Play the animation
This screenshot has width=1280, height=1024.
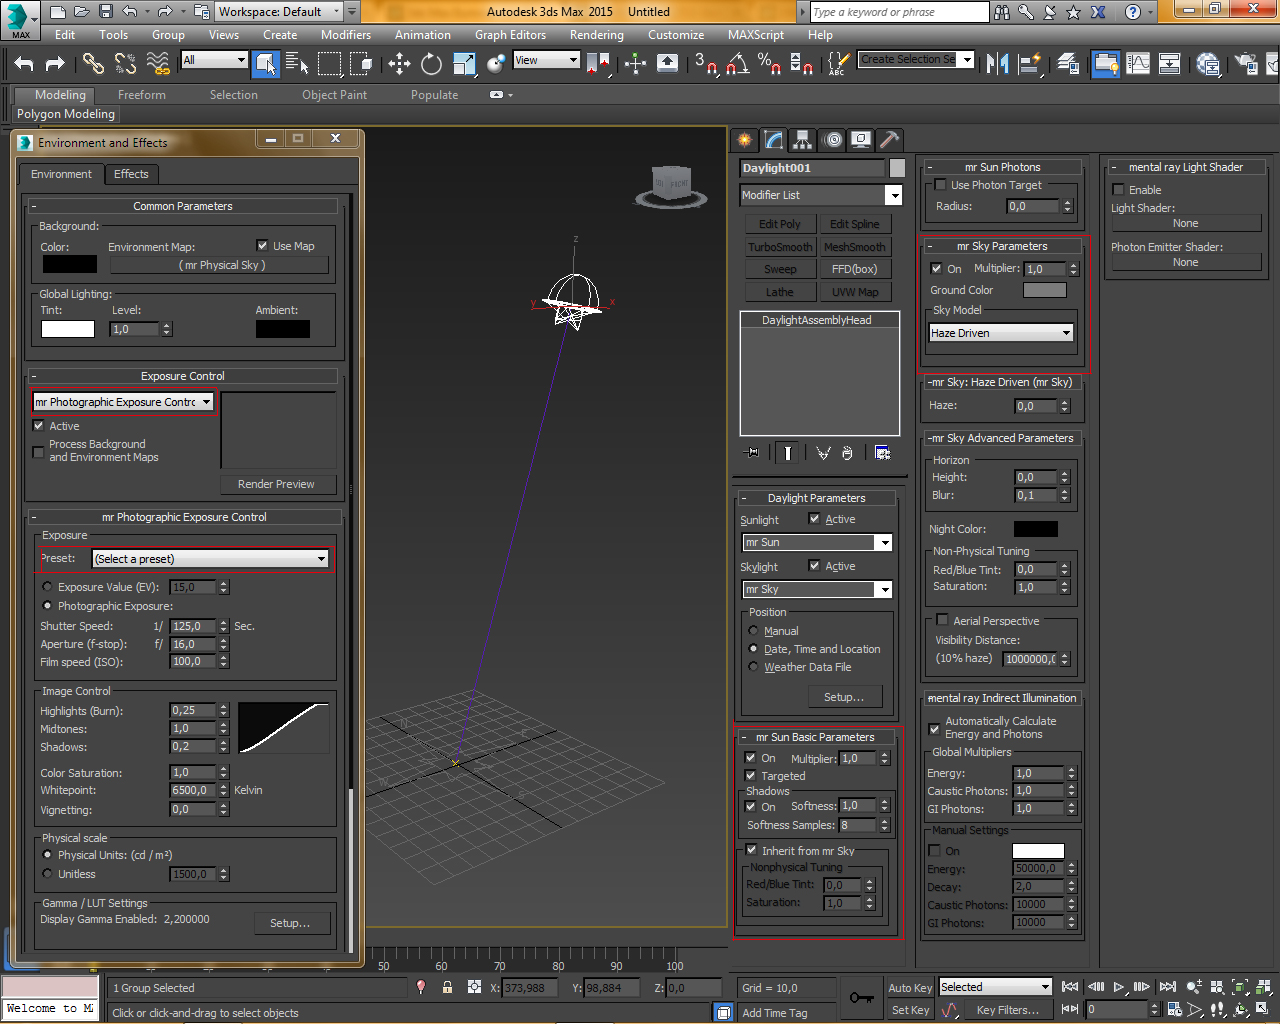click(1119, 987)
